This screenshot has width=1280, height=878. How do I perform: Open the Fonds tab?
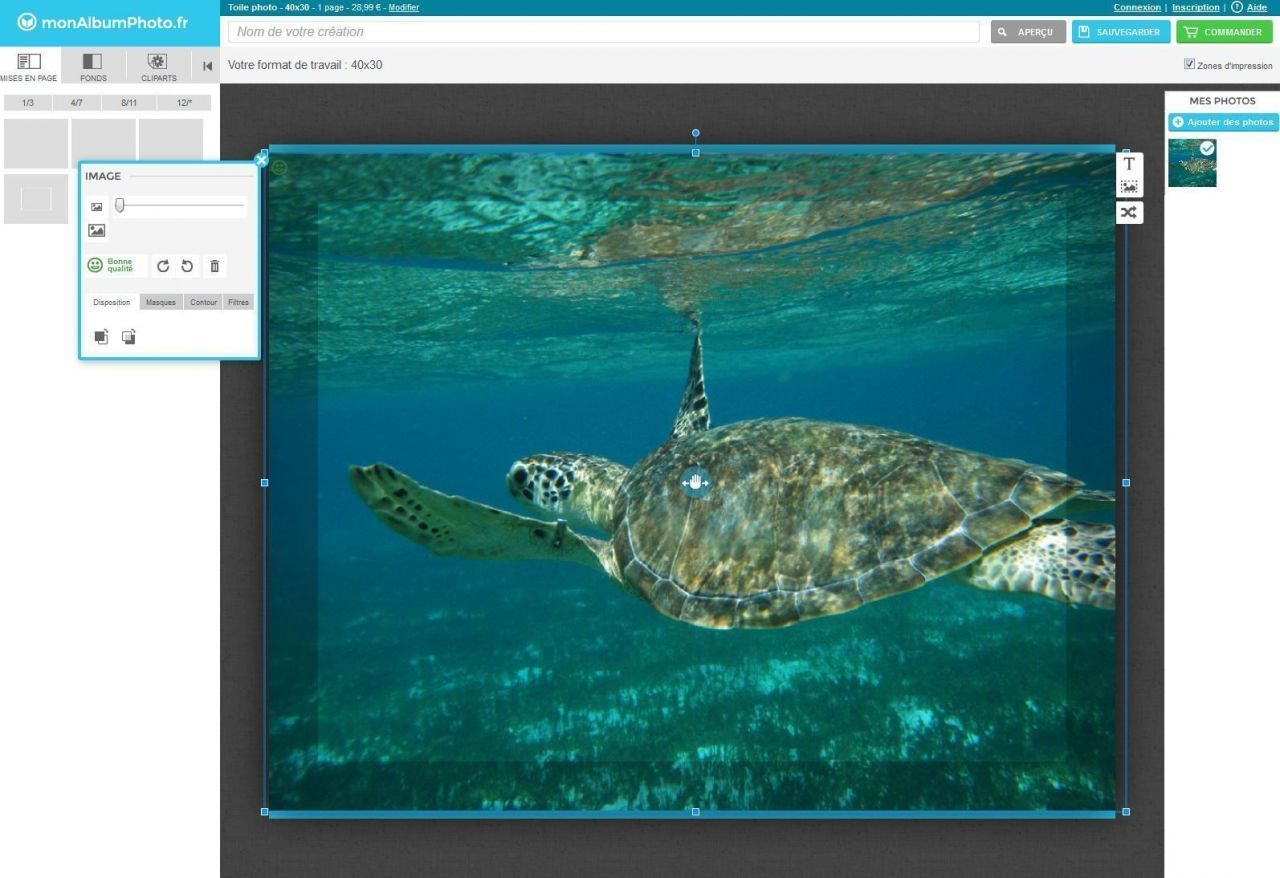coord(93,67)
